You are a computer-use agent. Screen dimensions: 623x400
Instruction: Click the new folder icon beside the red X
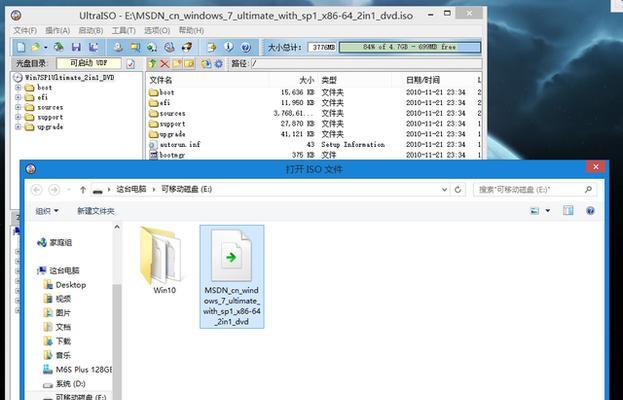click(177, 64)
